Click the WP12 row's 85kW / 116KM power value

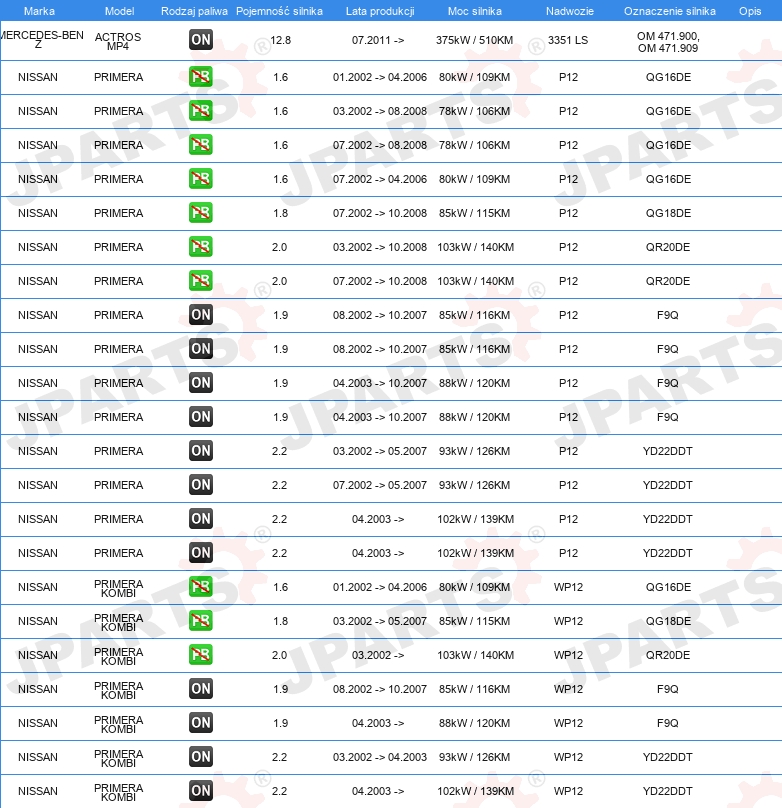pos(474,689)
